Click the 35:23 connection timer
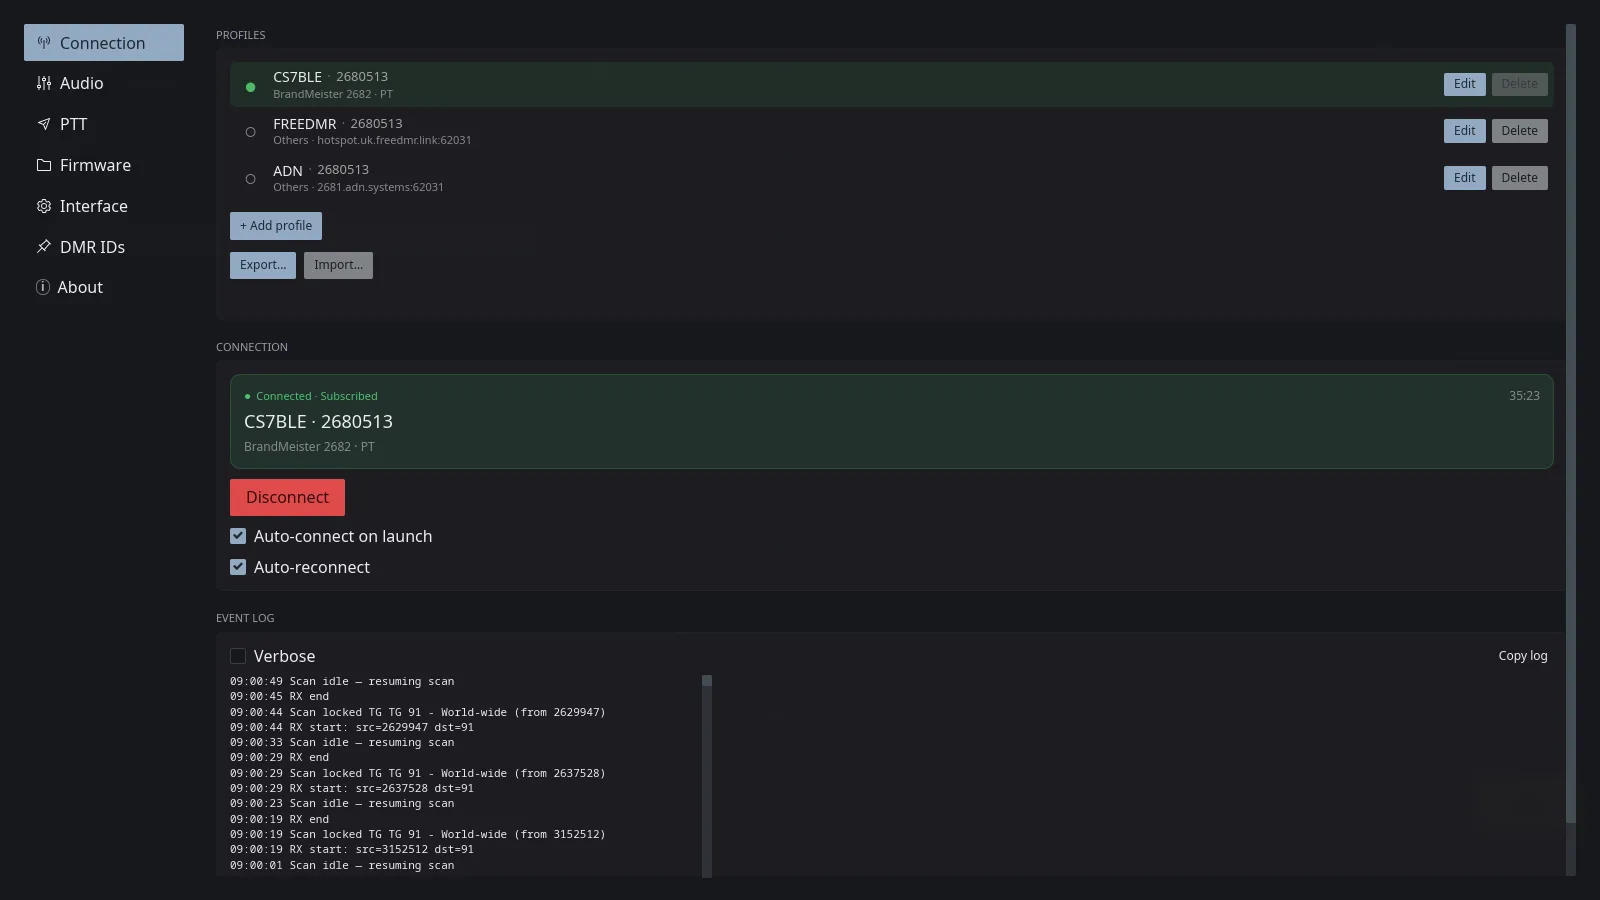Viewport: 1600px width, 900px height. (x=1524, y=396)
